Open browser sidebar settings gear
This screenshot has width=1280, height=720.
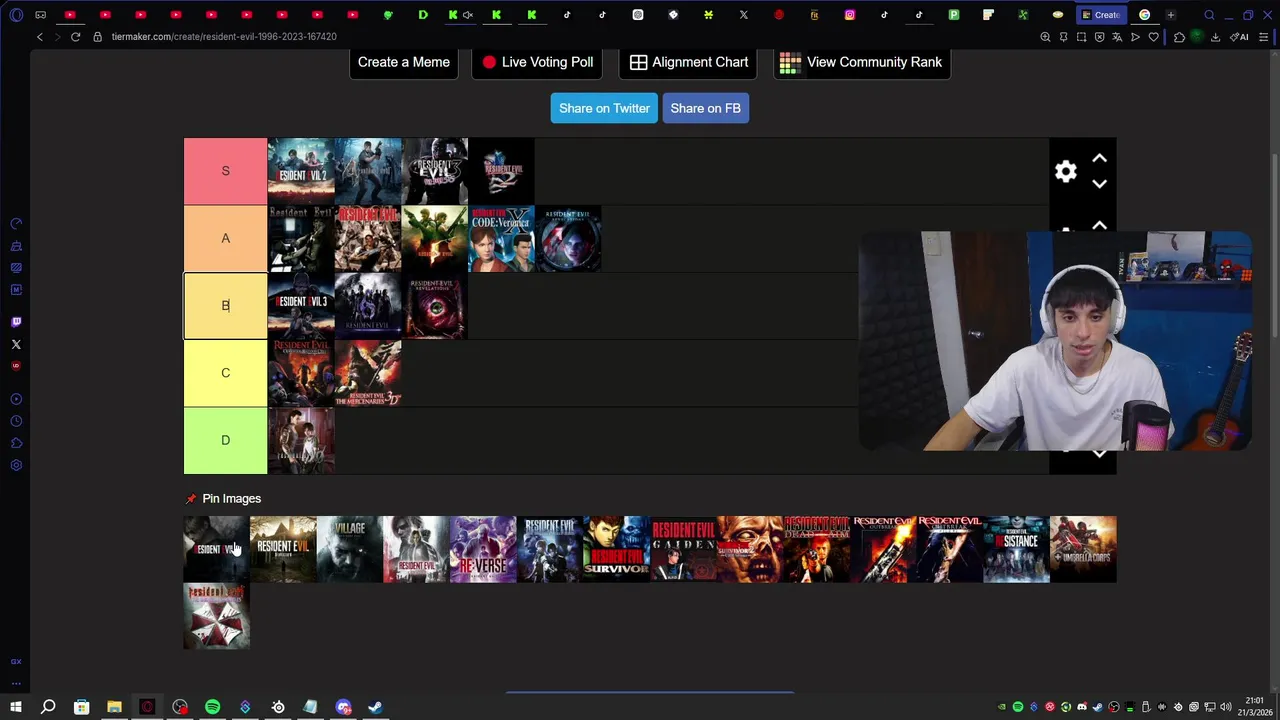[16, 465]
